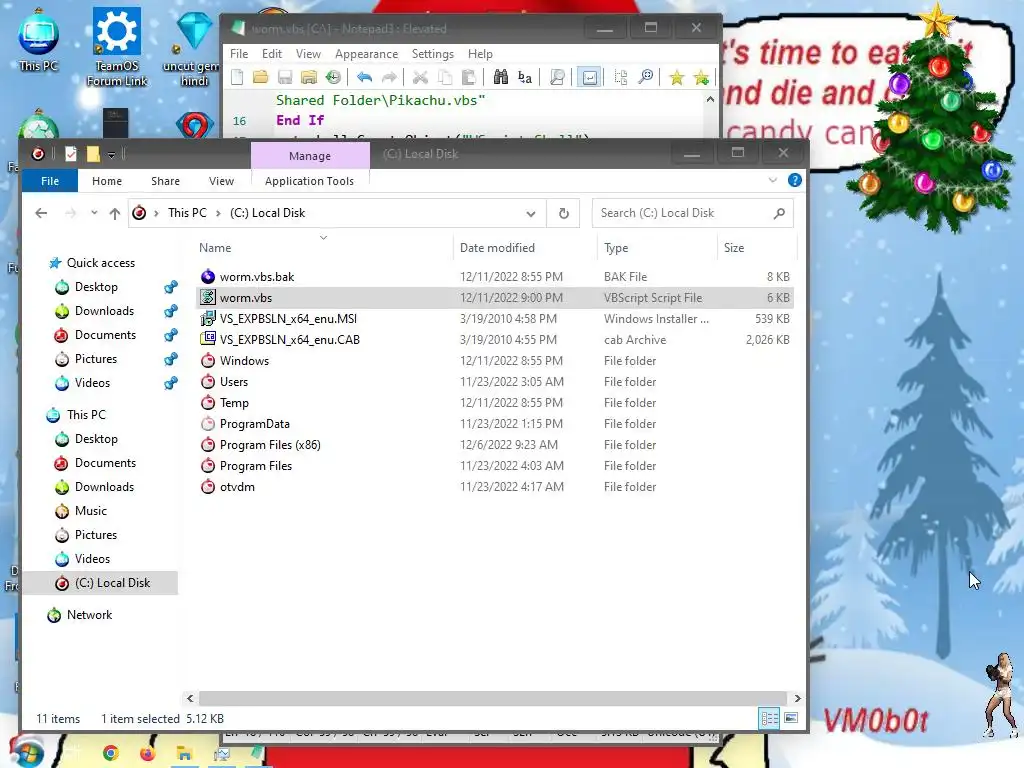Select Windows folder in file list

[495, 360]
